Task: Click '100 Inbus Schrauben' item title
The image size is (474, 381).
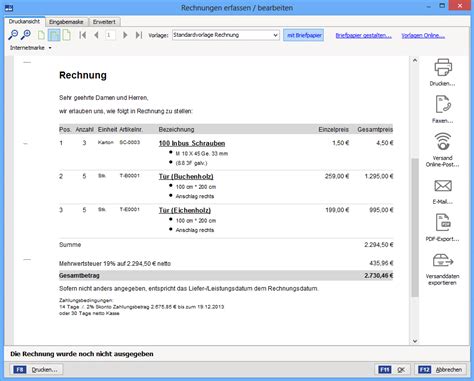Action: pyautogui.click(x=192, y=143)
